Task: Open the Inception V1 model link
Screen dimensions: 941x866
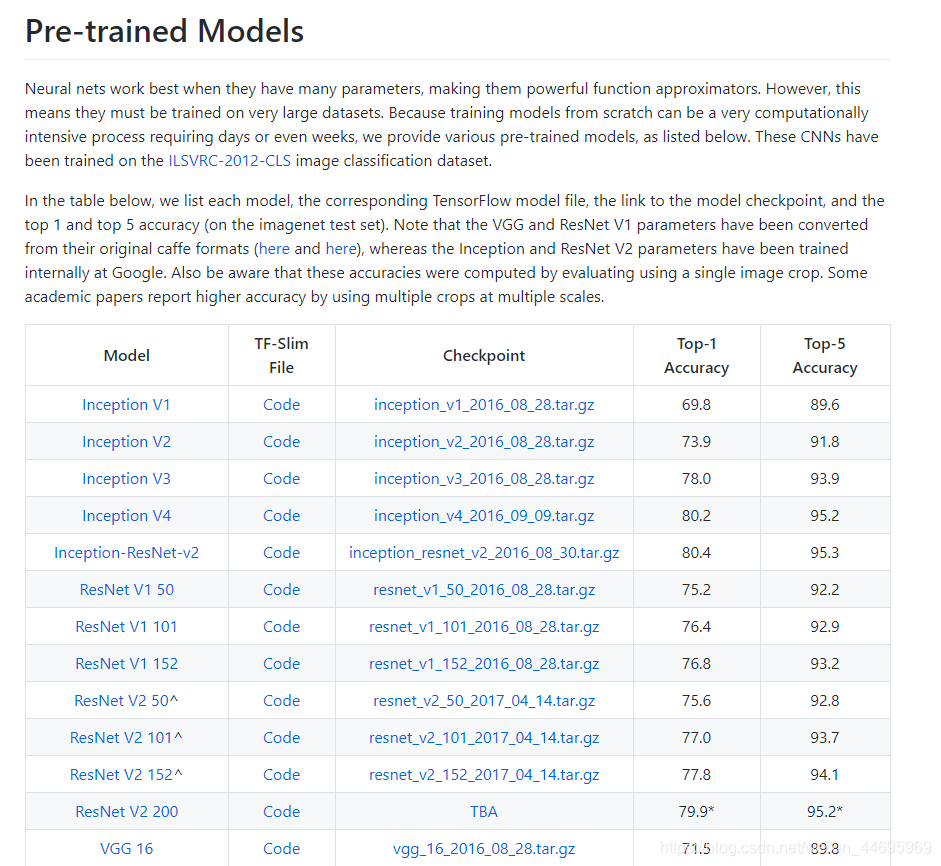Action: click(127, 404)
